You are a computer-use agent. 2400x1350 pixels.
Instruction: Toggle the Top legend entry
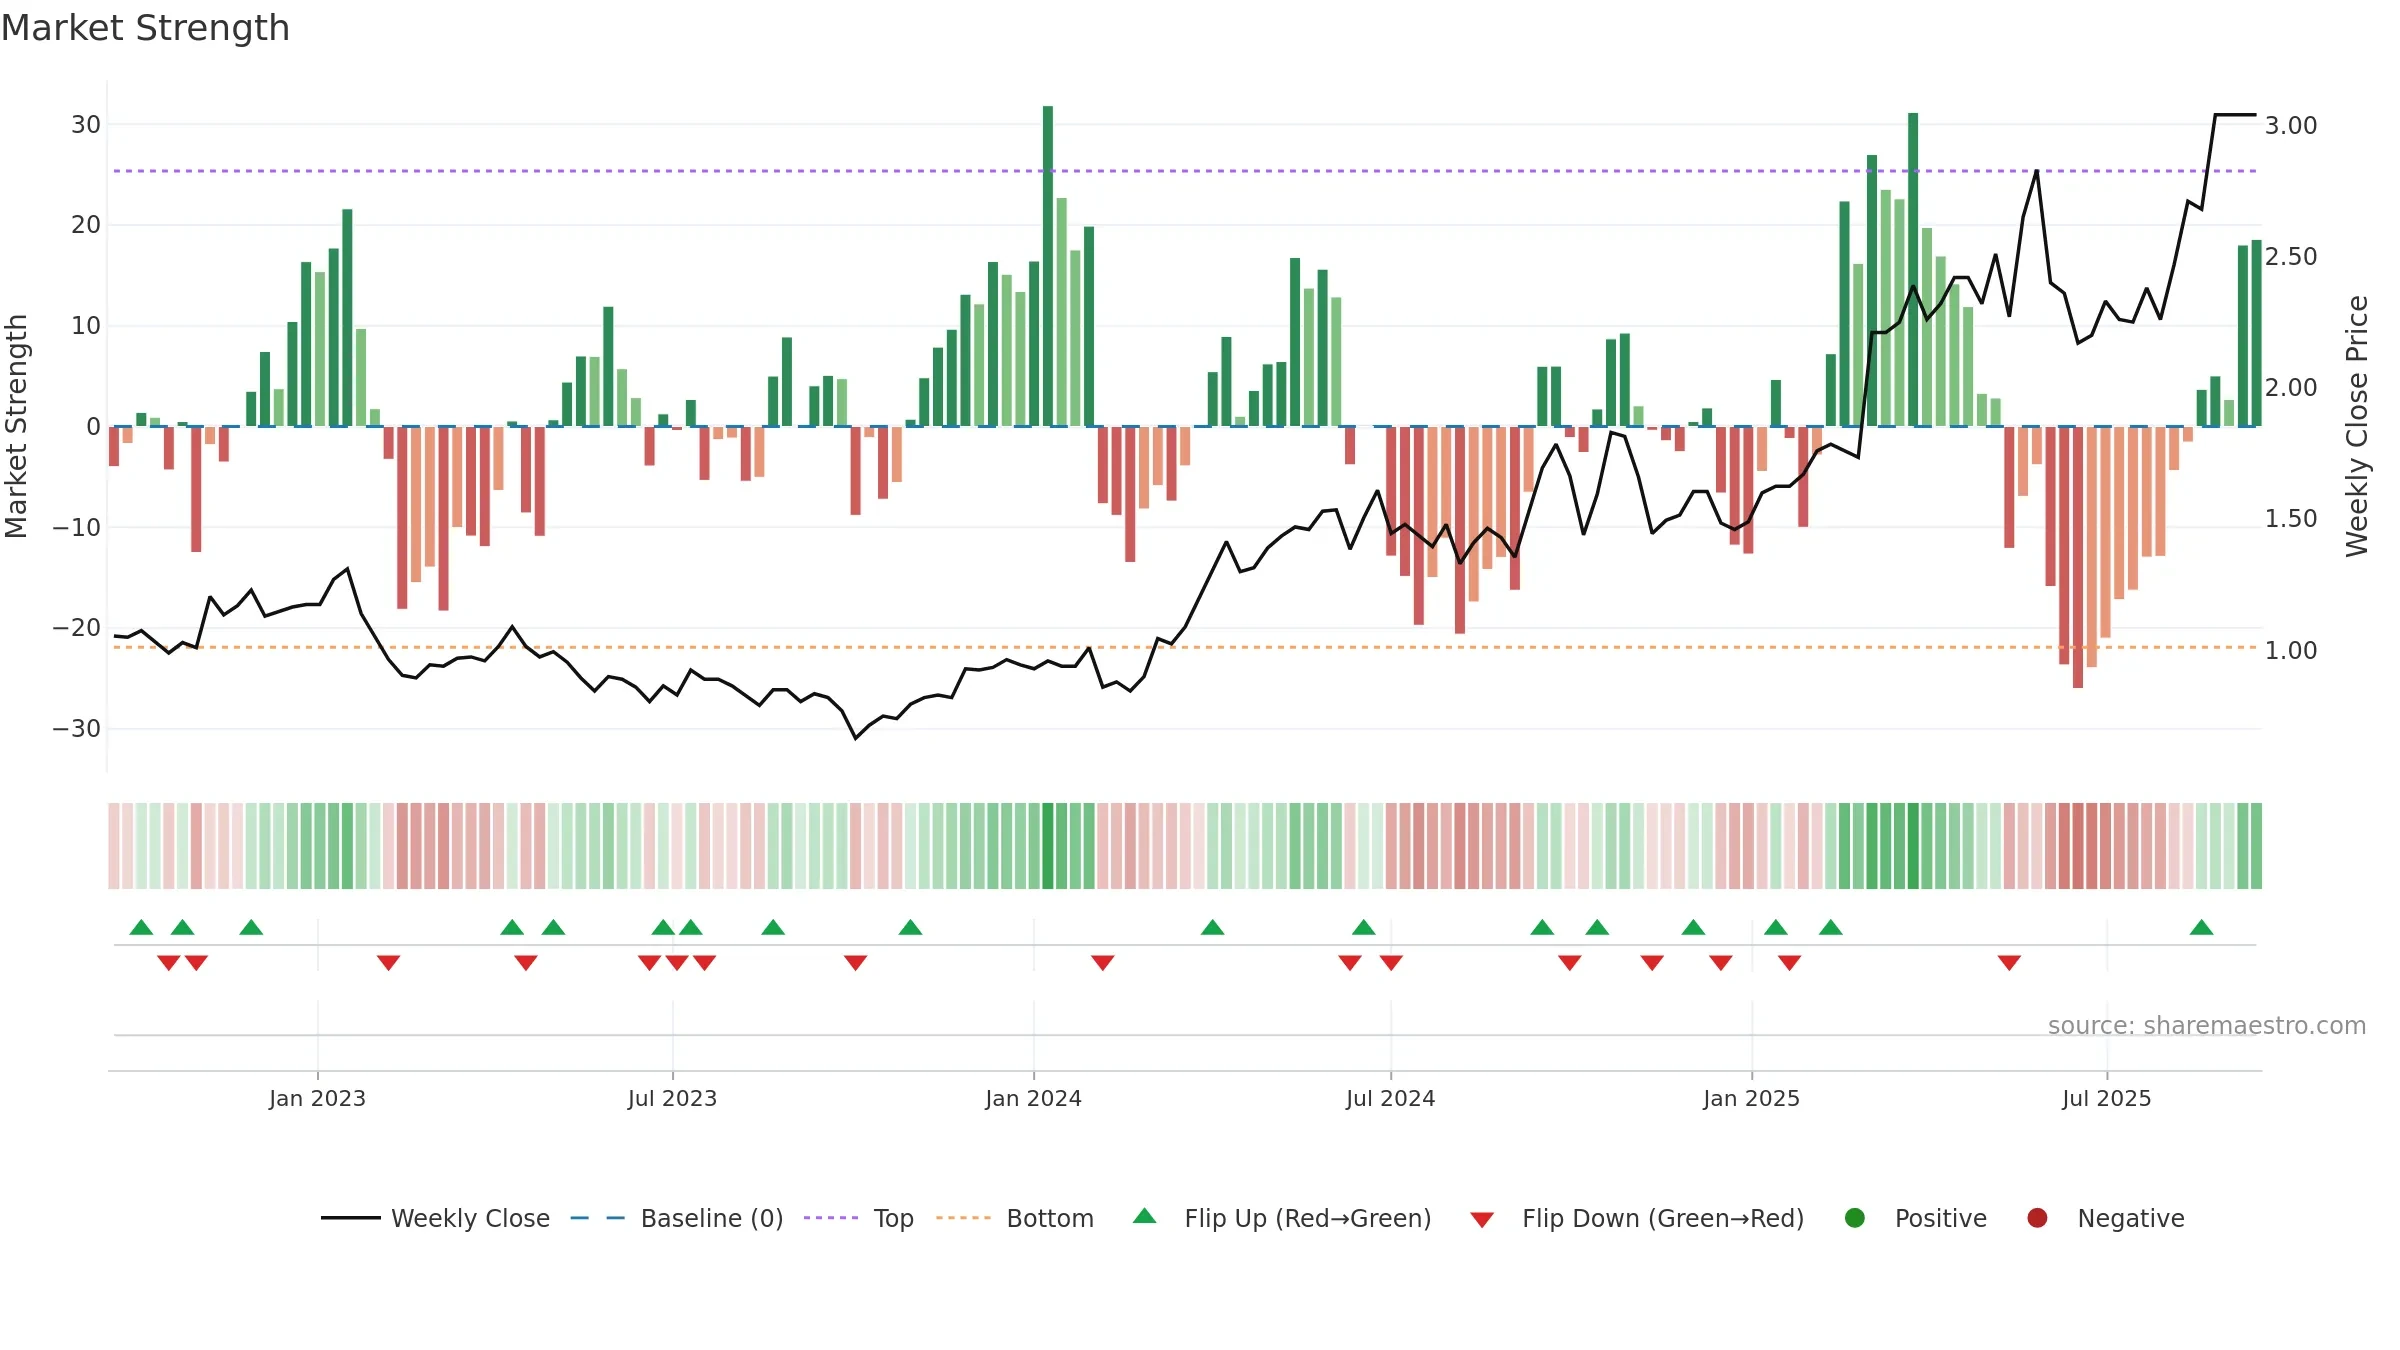pos(859,1218)
